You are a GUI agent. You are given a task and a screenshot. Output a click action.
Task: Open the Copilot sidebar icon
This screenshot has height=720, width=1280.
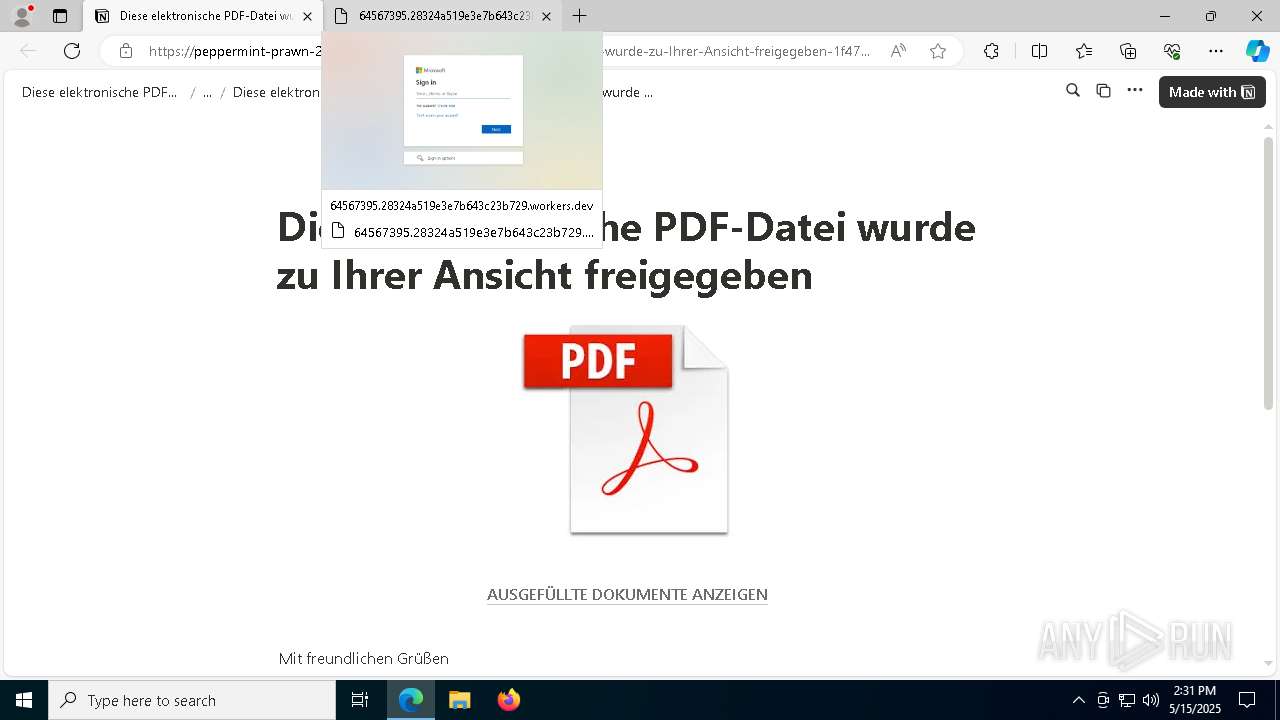1257,51
